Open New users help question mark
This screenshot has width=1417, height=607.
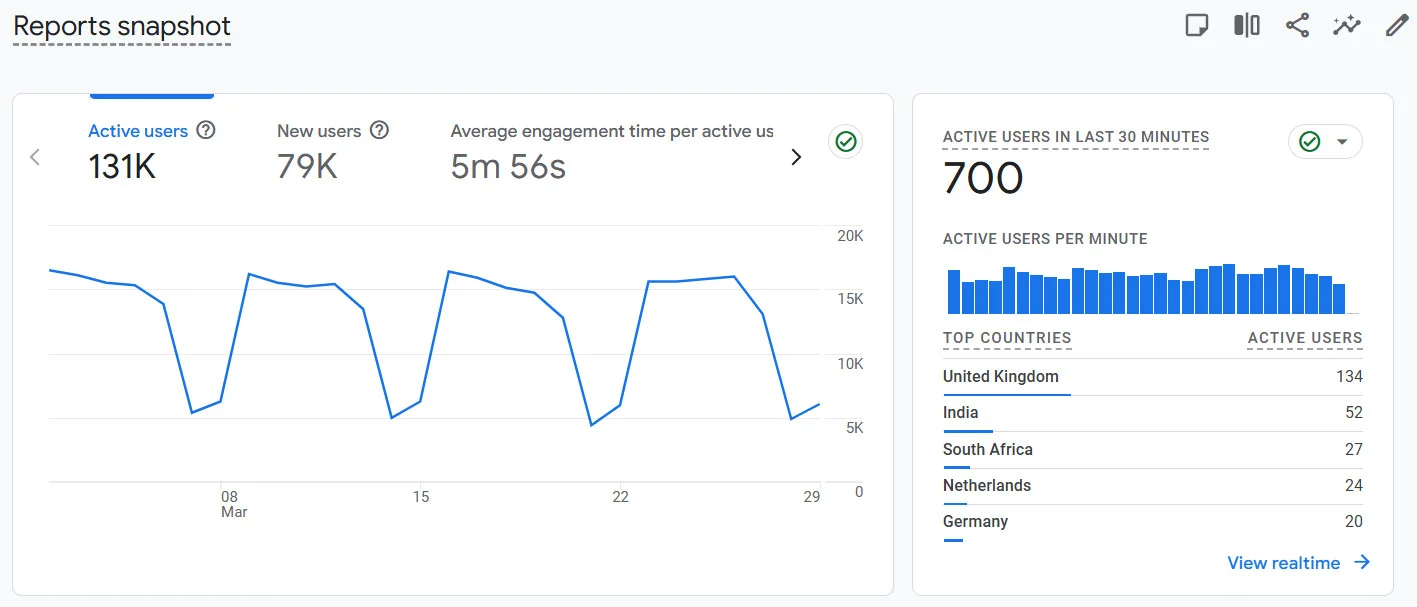pyautogui.click(x=379, y=130)
